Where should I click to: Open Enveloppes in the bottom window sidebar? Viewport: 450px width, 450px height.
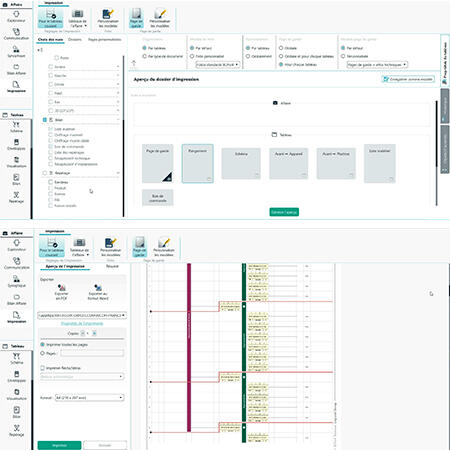(16, 377)
